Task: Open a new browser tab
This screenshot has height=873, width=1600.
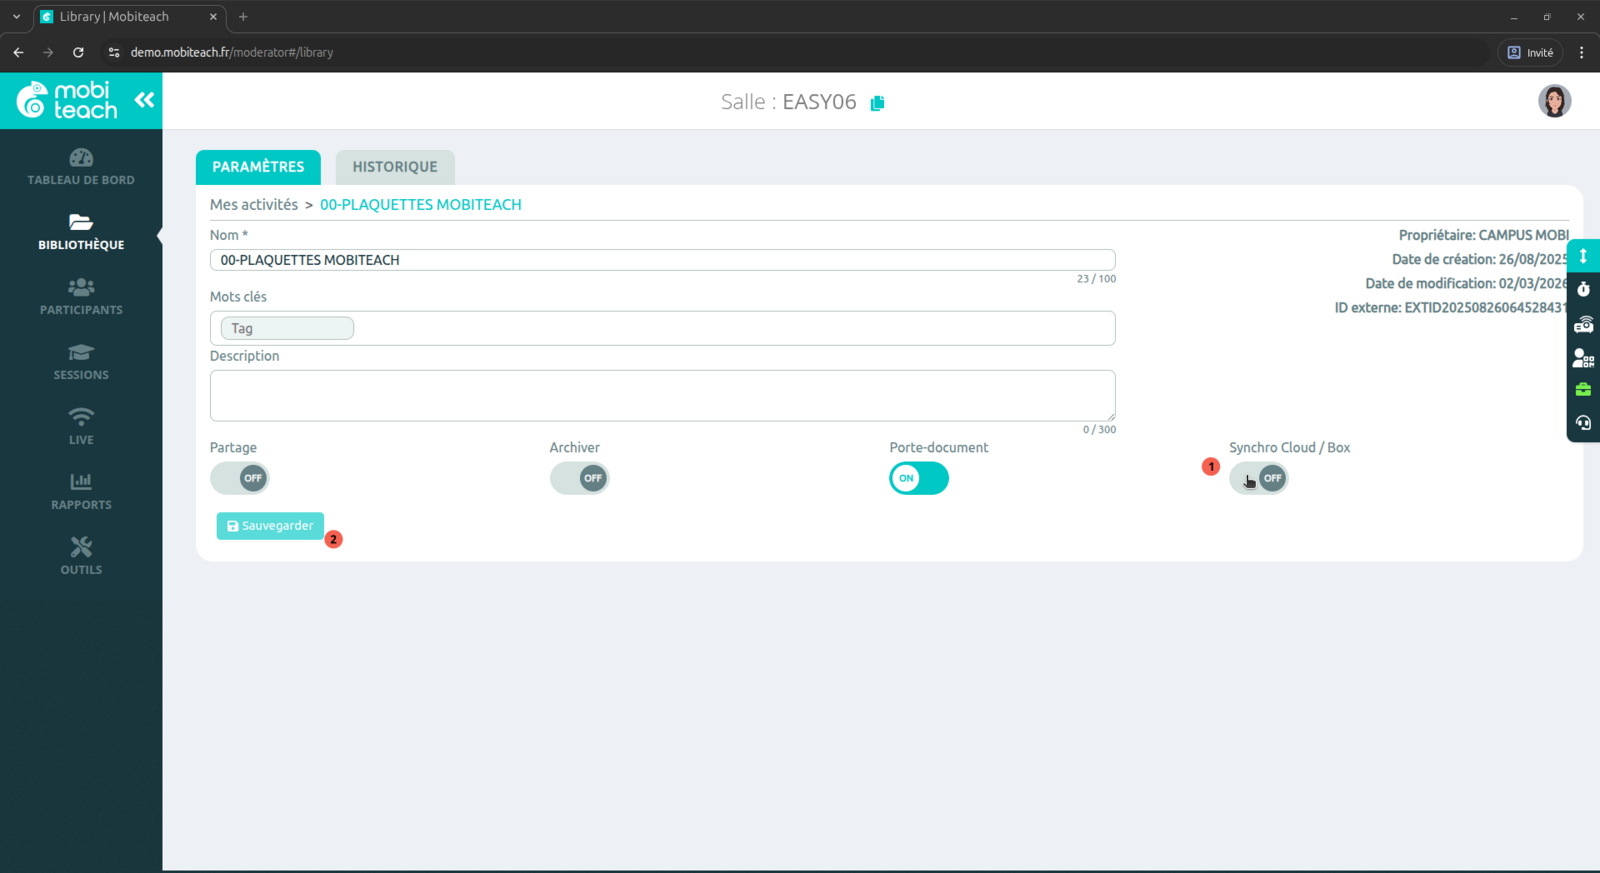Action: pos(243,16)
